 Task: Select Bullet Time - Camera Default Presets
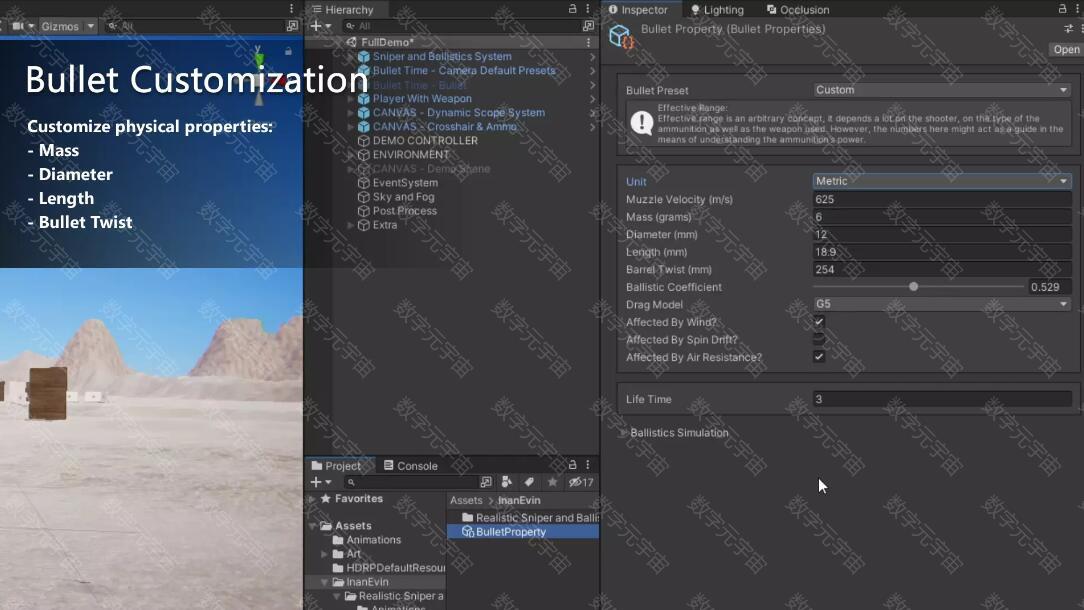click(x=464, y=71)
